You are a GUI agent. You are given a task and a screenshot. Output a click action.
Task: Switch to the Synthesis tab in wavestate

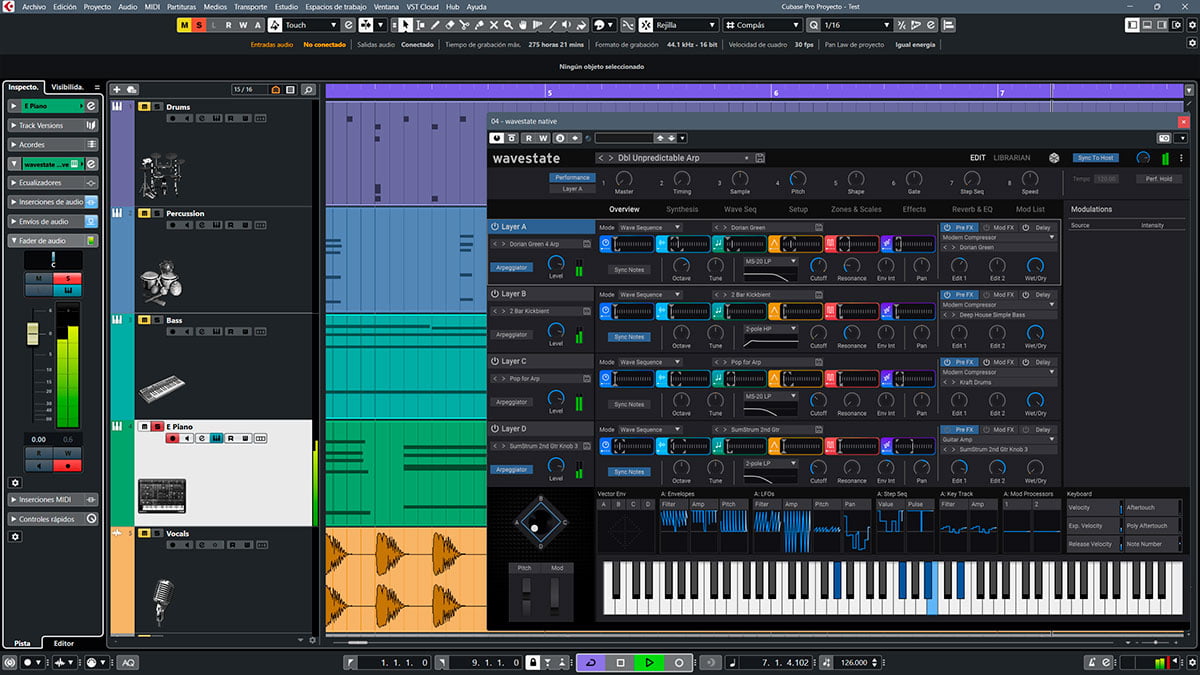click(682, 209)
